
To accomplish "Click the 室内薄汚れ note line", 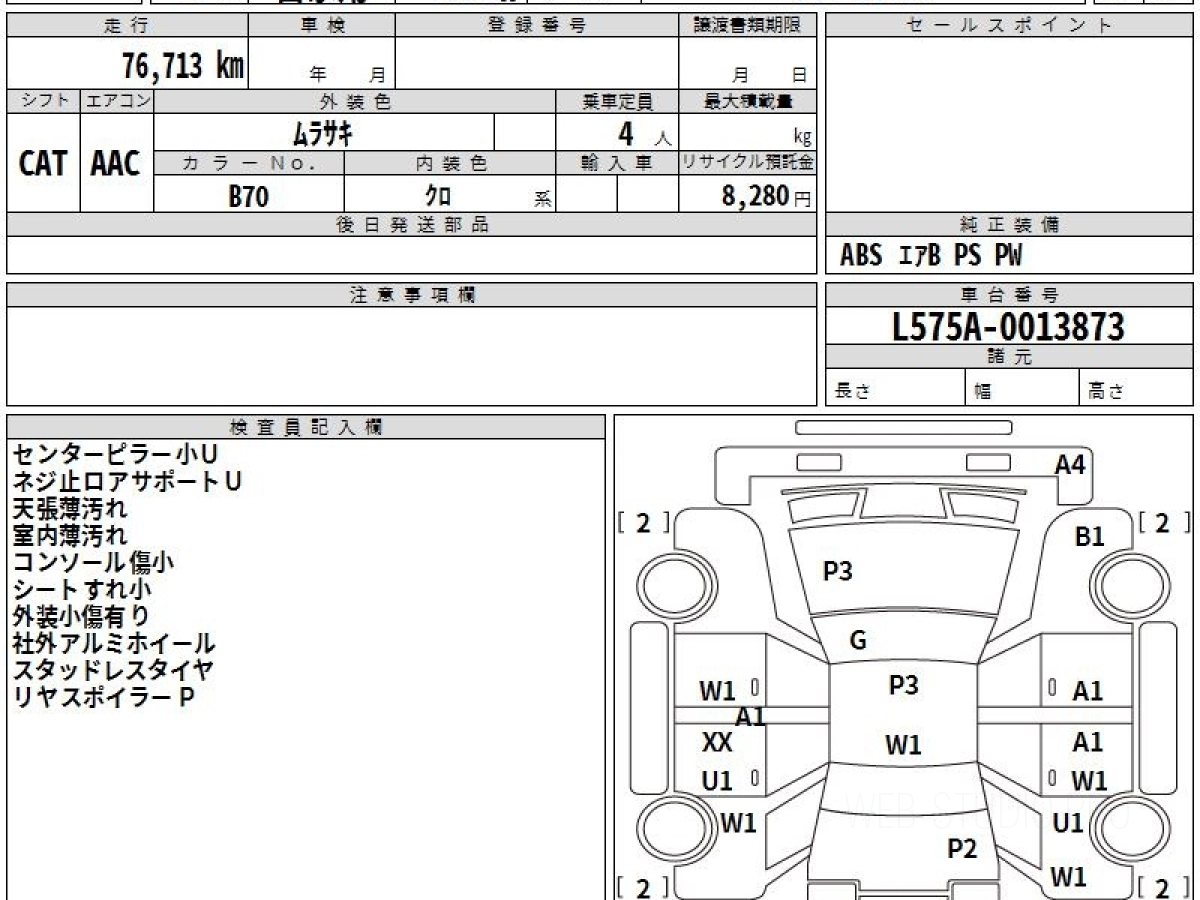I will point(69,536).
